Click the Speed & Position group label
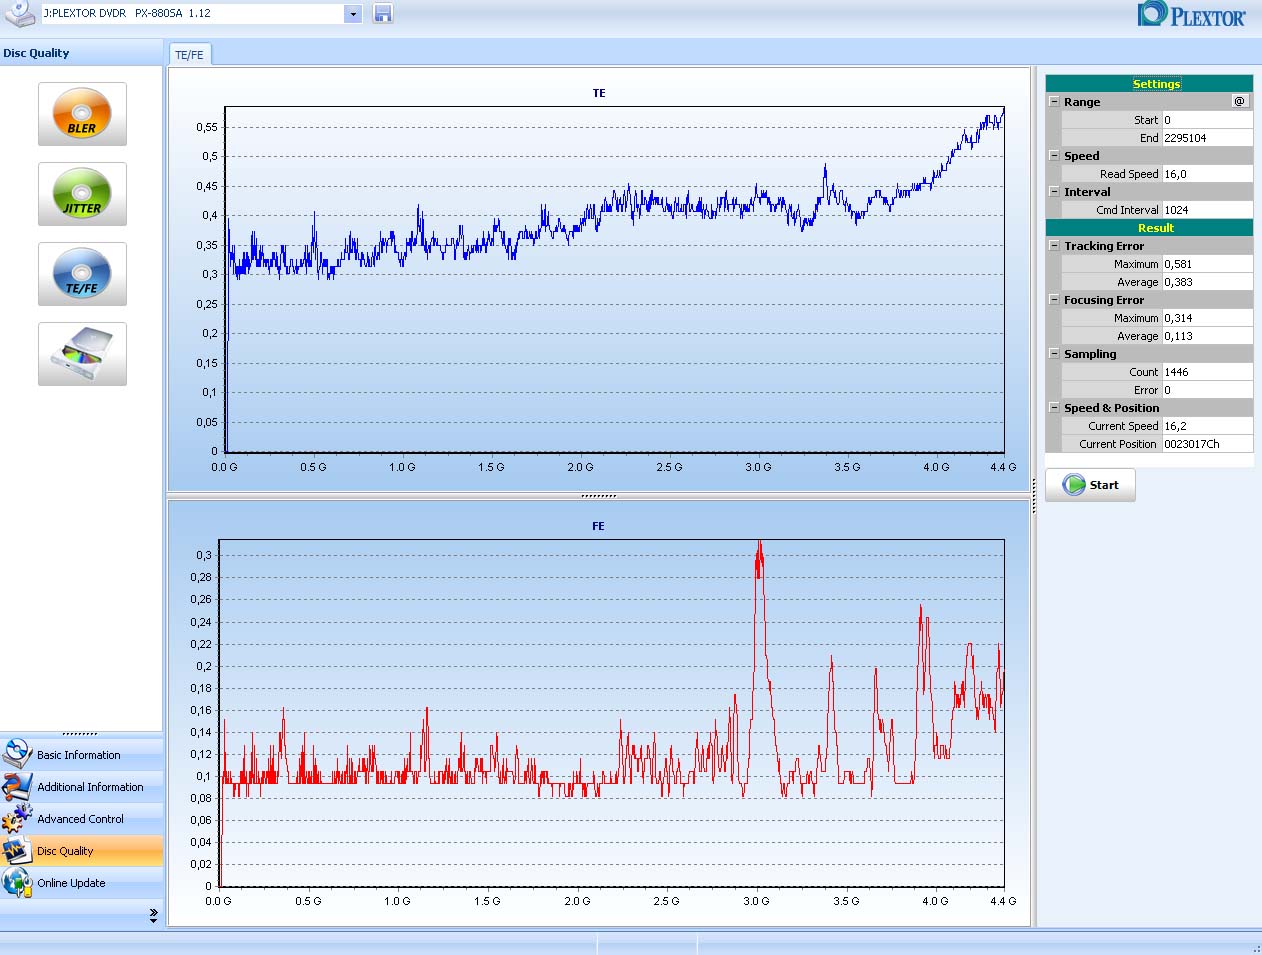The image size is (1262, 955). click(x=1112, y=408)
